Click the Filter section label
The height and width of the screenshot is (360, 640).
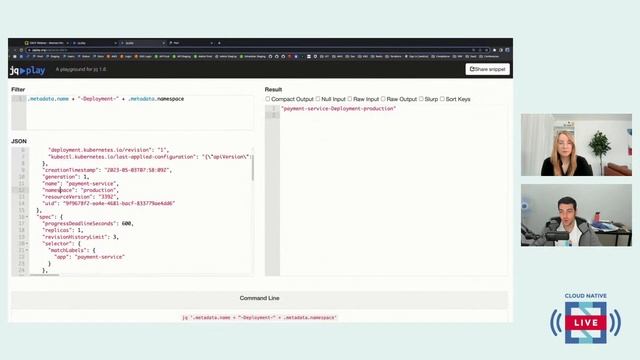point(18,89)
